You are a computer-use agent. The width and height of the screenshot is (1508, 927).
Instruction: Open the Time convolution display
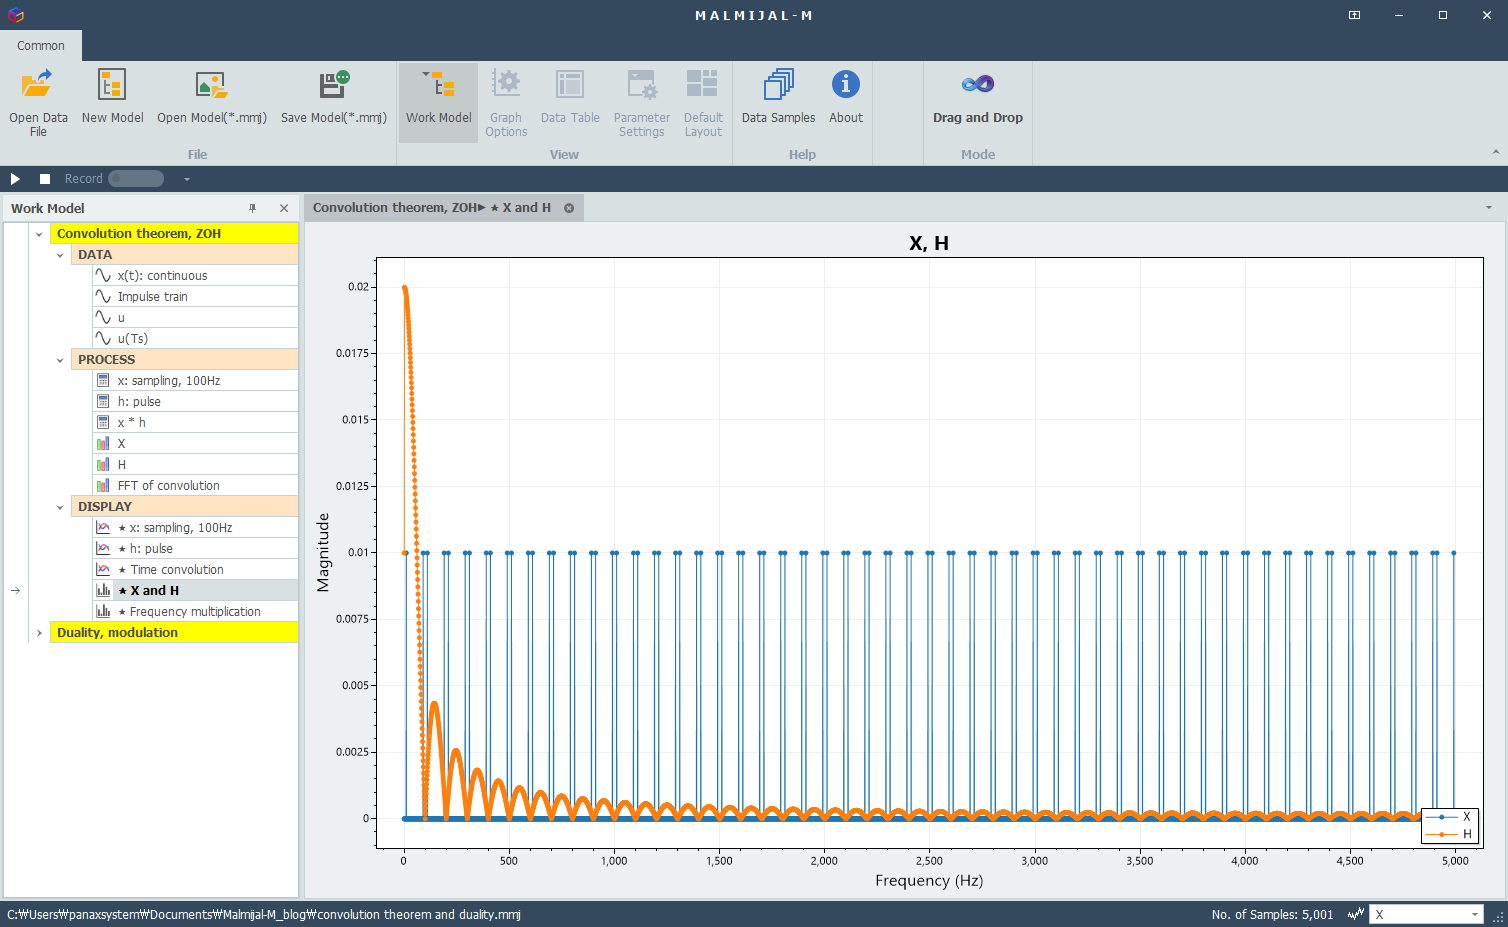[195, 569]
